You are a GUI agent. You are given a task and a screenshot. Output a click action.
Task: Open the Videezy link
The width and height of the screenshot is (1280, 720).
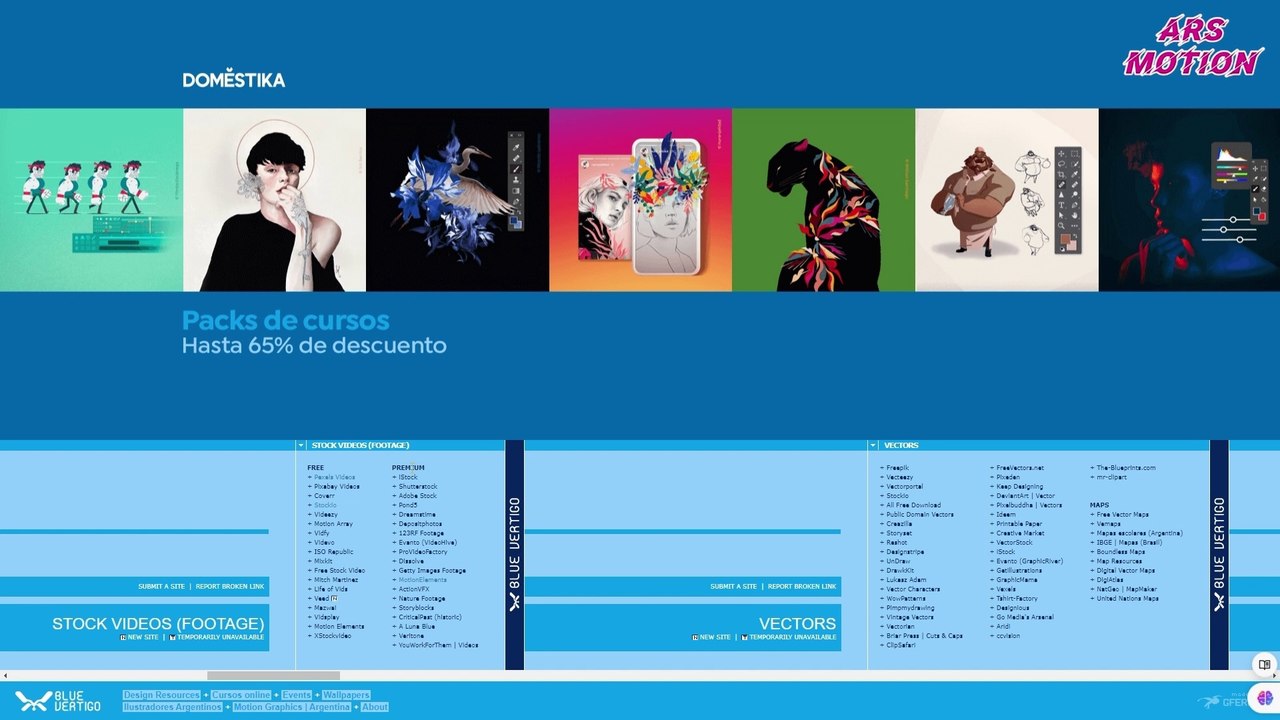pos(325,515)
